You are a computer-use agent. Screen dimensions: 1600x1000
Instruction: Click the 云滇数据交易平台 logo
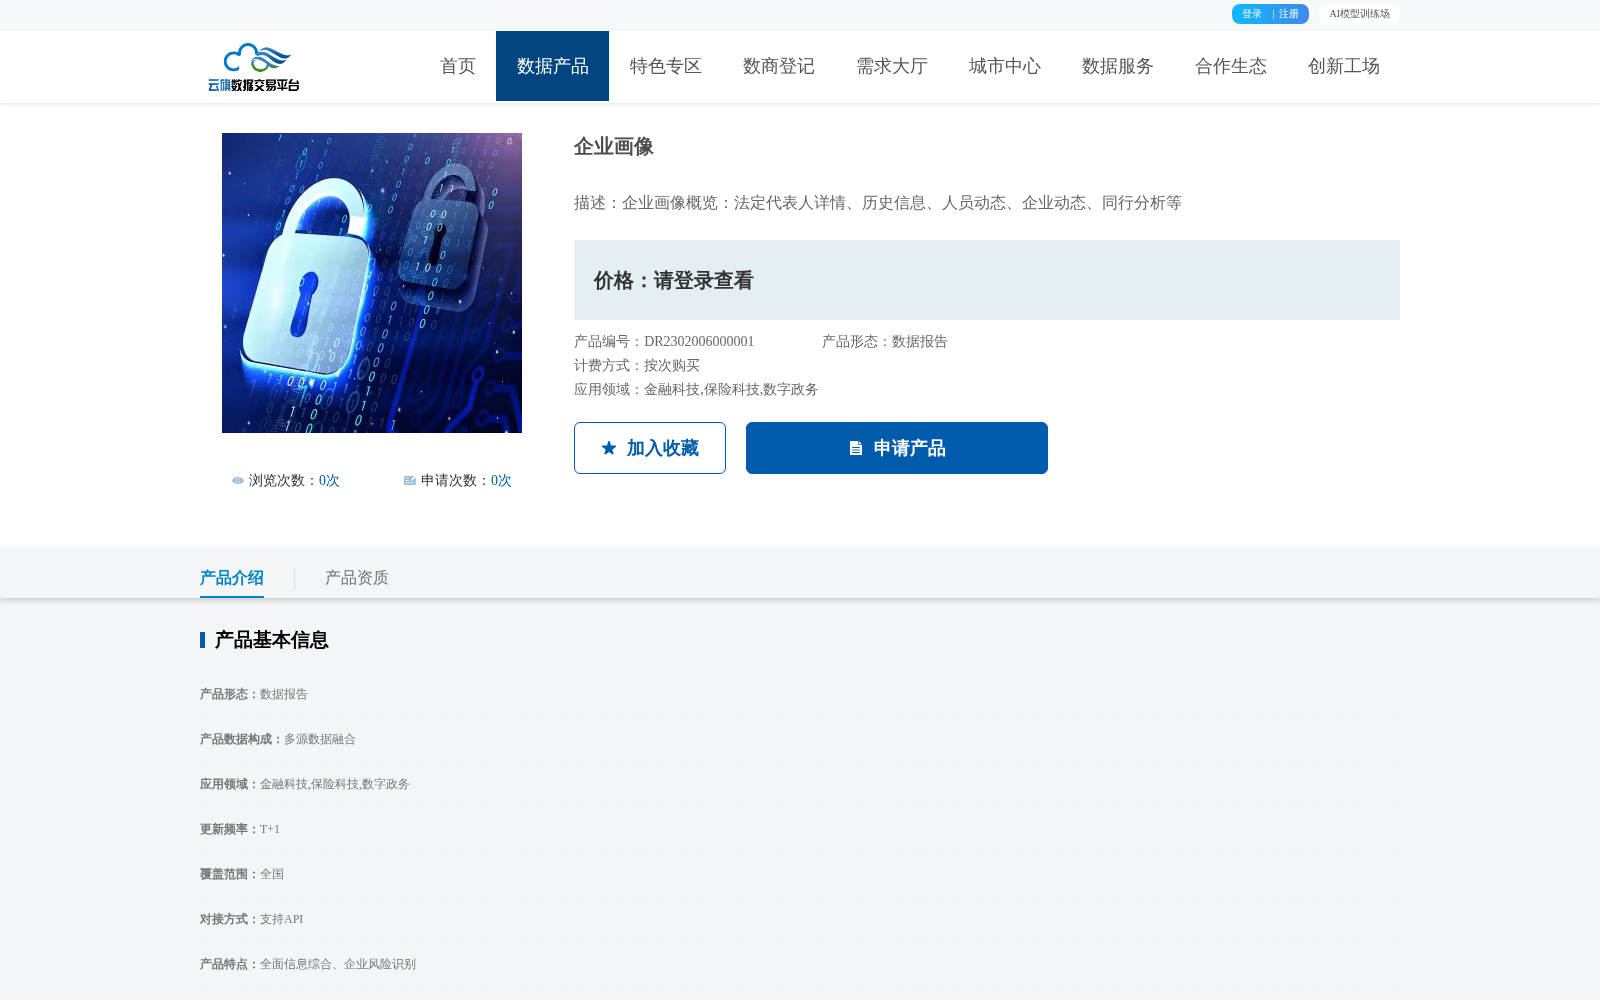pyautogui.click(x=254, y=67)
